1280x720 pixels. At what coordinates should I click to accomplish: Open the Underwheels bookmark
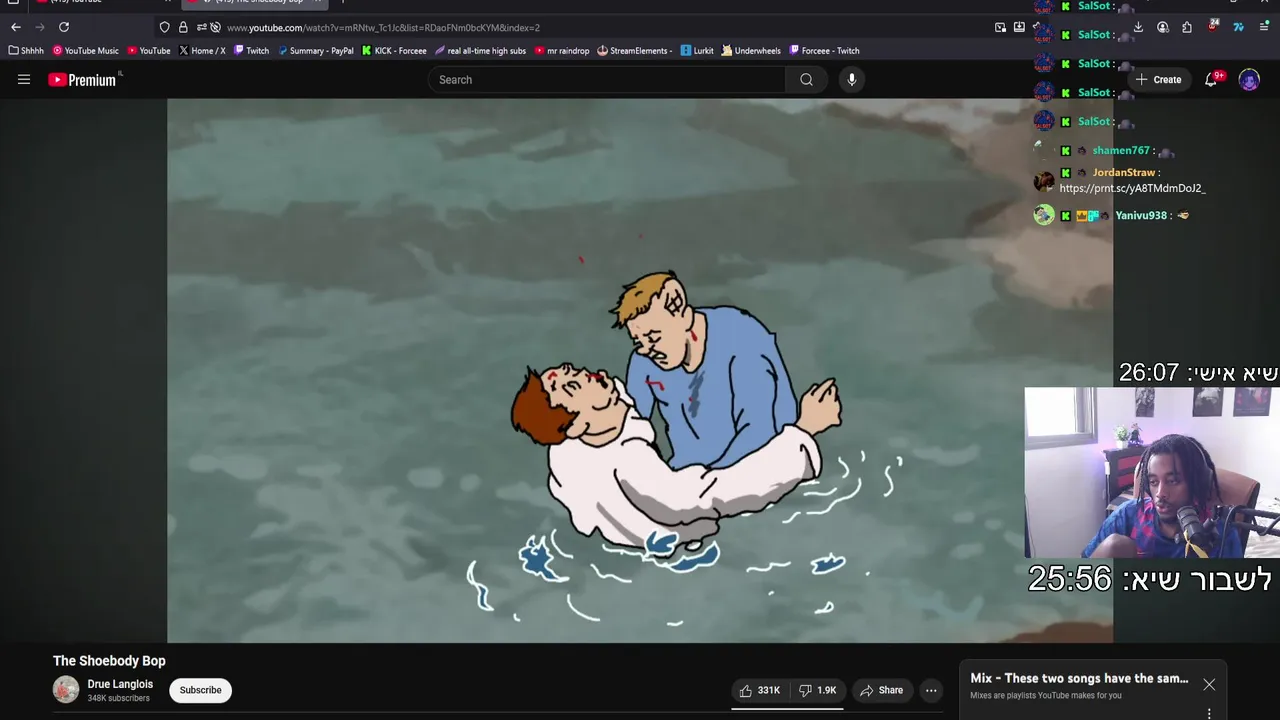click(751, 51)
